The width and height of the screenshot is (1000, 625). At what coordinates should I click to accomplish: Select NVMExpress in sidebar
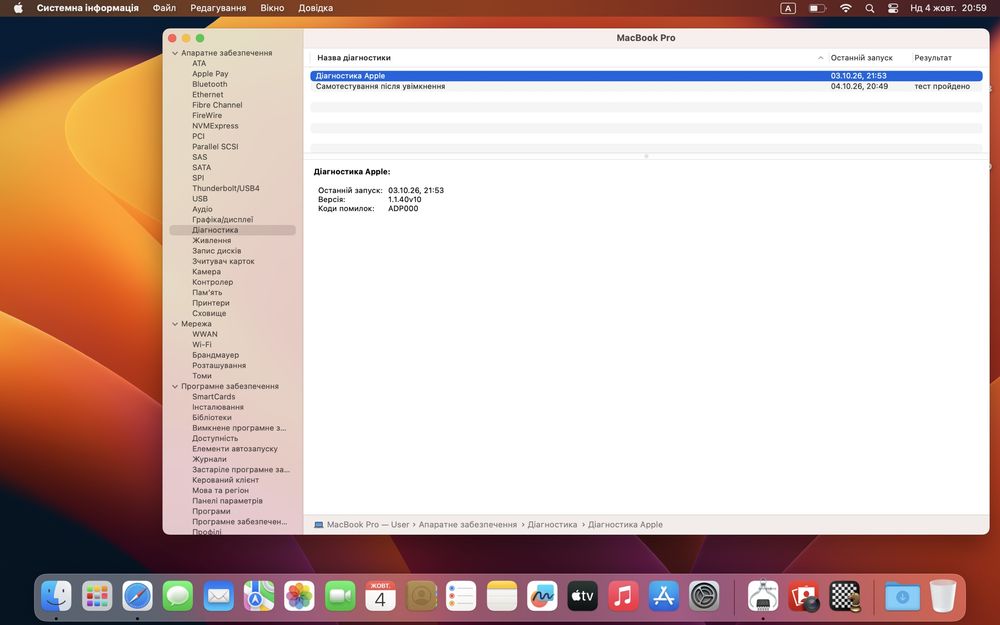pos(215,126)
